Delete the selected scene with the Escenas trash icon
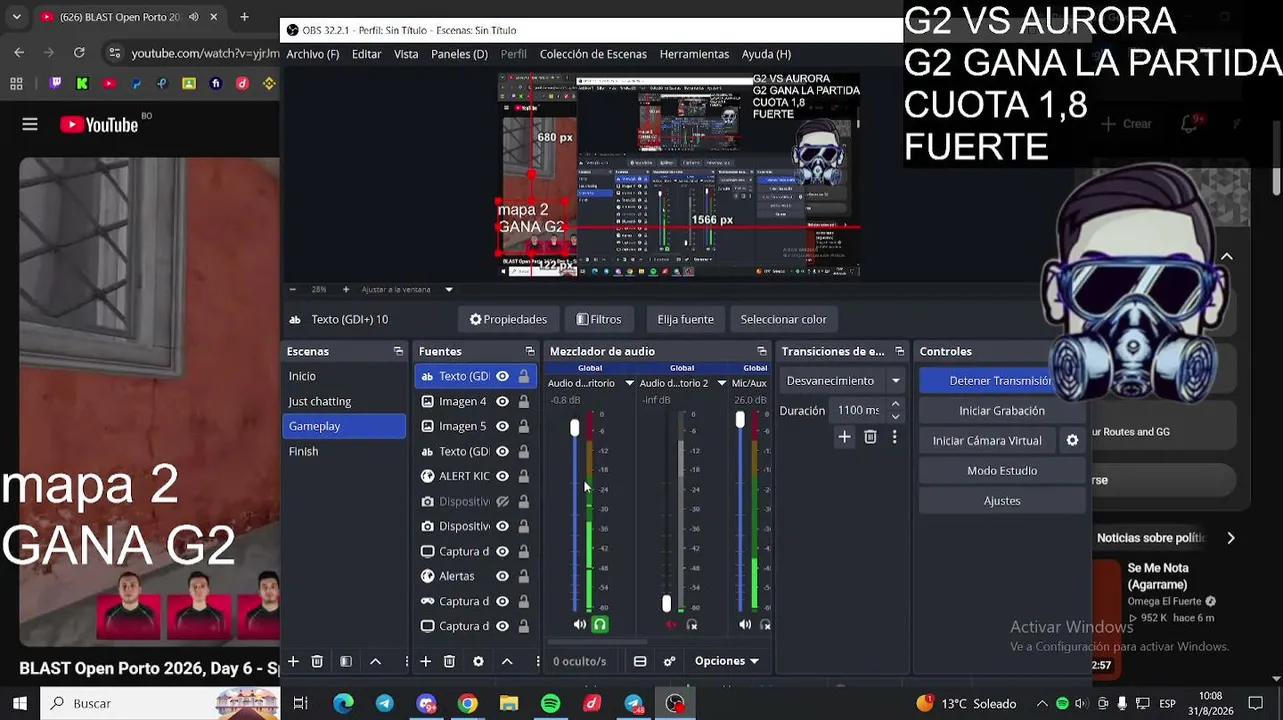Viewport: 1283px width, 720px height. coord(317,661)
